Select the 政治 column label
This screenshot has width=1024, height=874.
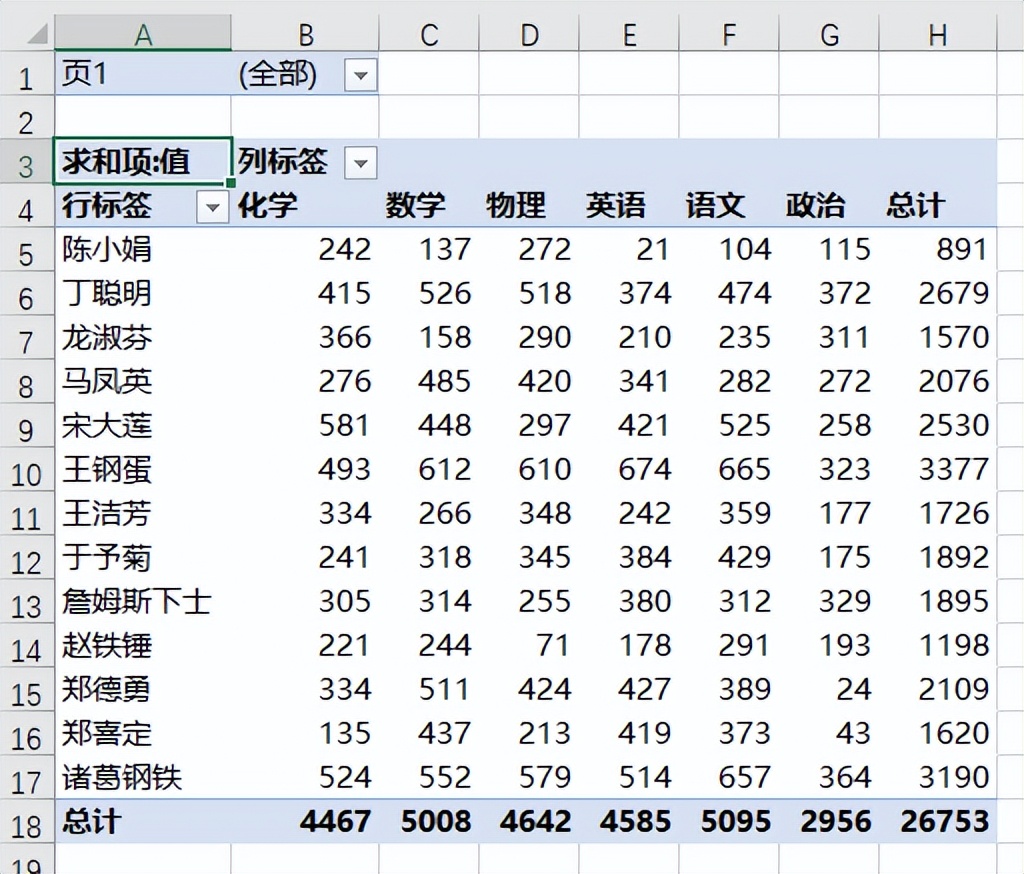pos(815,206)
